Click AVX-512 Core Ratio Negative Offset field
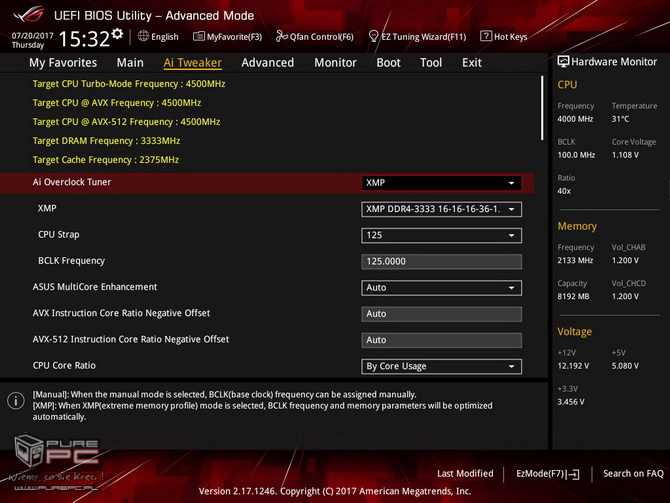This screenshot has width=670, height=503. coord(441,340)
